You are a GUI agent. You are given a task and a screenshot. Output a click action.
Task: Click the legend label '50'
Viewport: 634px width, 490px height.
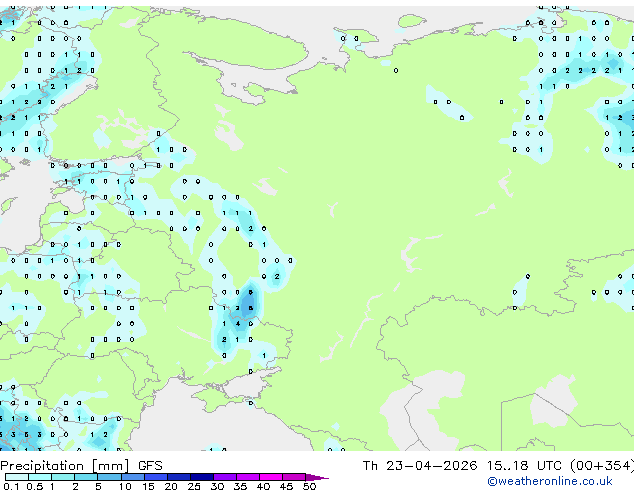(x=309, y=486)
